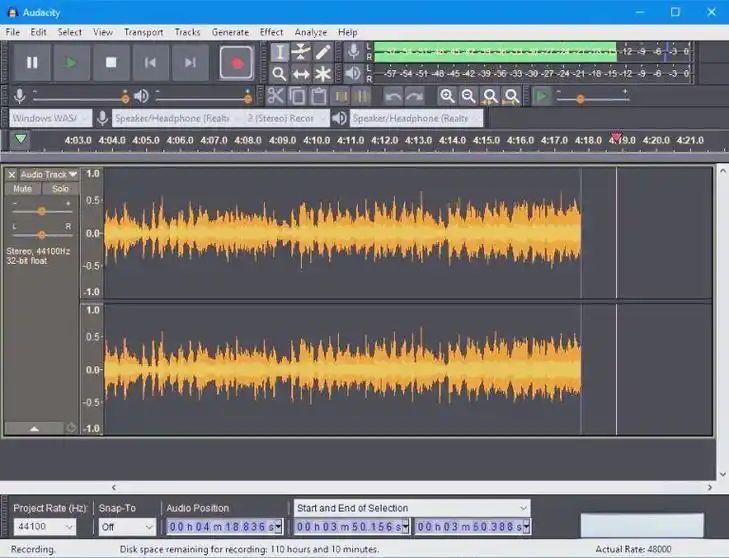
Task: Open the Windows WASAPI host dropdown
Action: pyautogui.click(x=50, y=118)
